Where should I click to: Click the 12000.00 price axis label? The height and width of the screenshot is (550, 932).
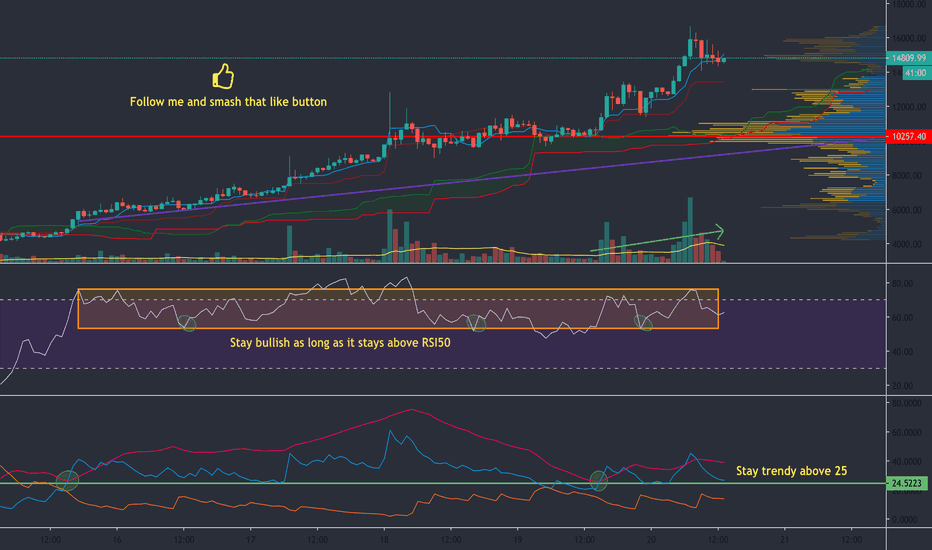(908, 107)
